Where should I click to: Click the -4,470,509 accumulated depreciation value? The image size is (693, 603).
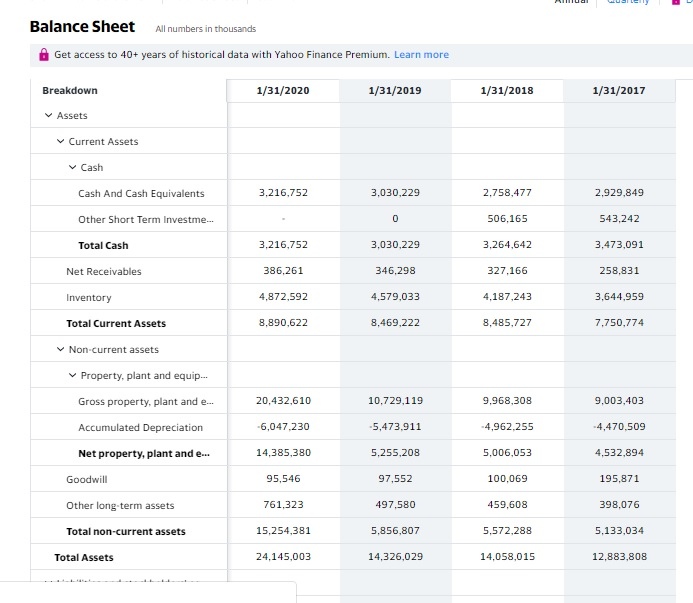click(x=619, y=427)
